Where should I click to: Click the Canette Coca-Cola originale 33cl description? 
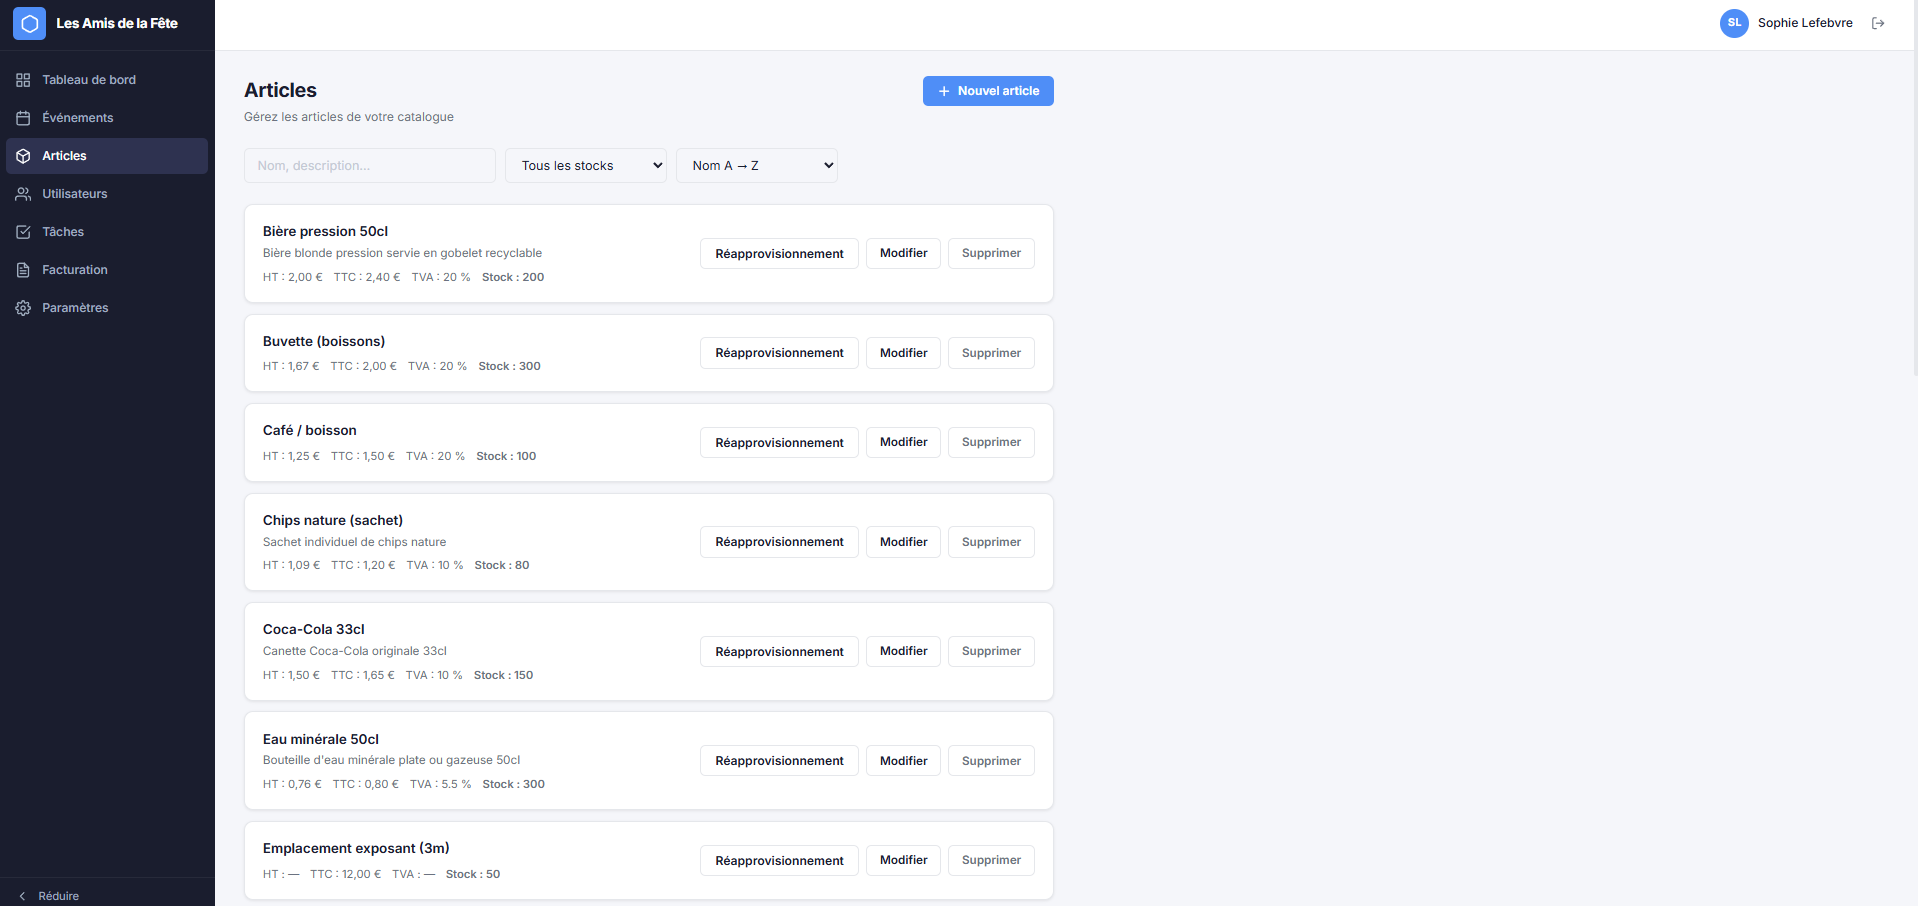tap(355, 651)
